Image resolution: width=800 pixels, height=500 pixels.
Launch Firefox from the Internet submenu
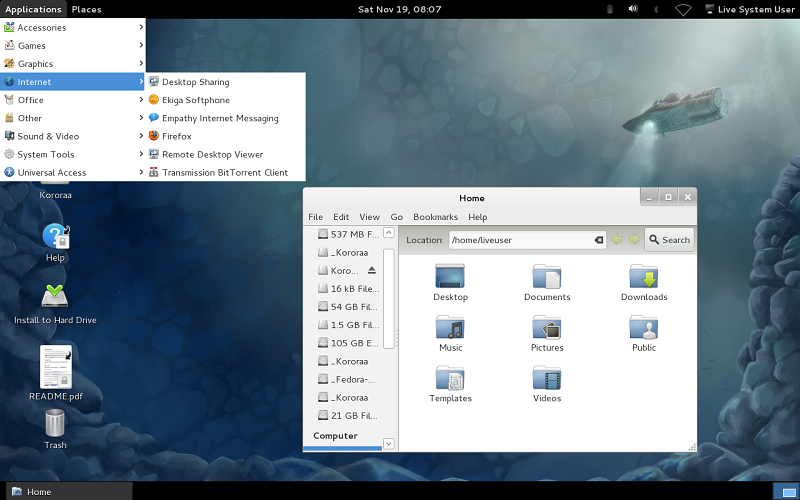click(176, 136)
